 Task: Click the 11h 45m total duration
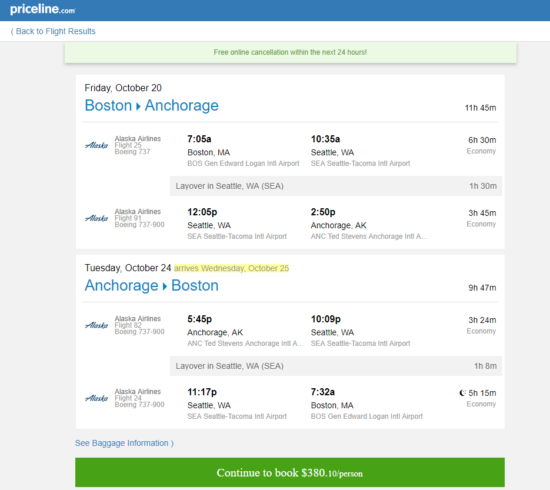click(481, 108)
